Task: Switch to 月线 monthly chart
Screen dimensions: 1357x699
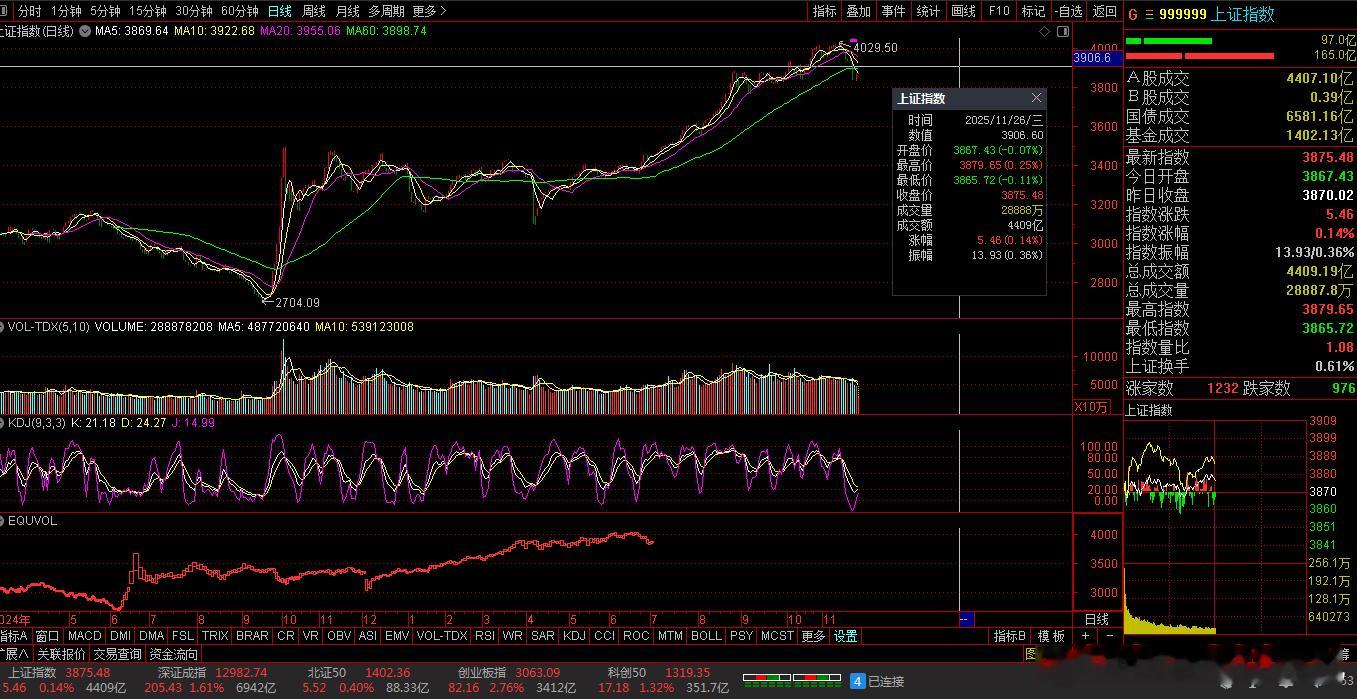Action: [347, 11]
